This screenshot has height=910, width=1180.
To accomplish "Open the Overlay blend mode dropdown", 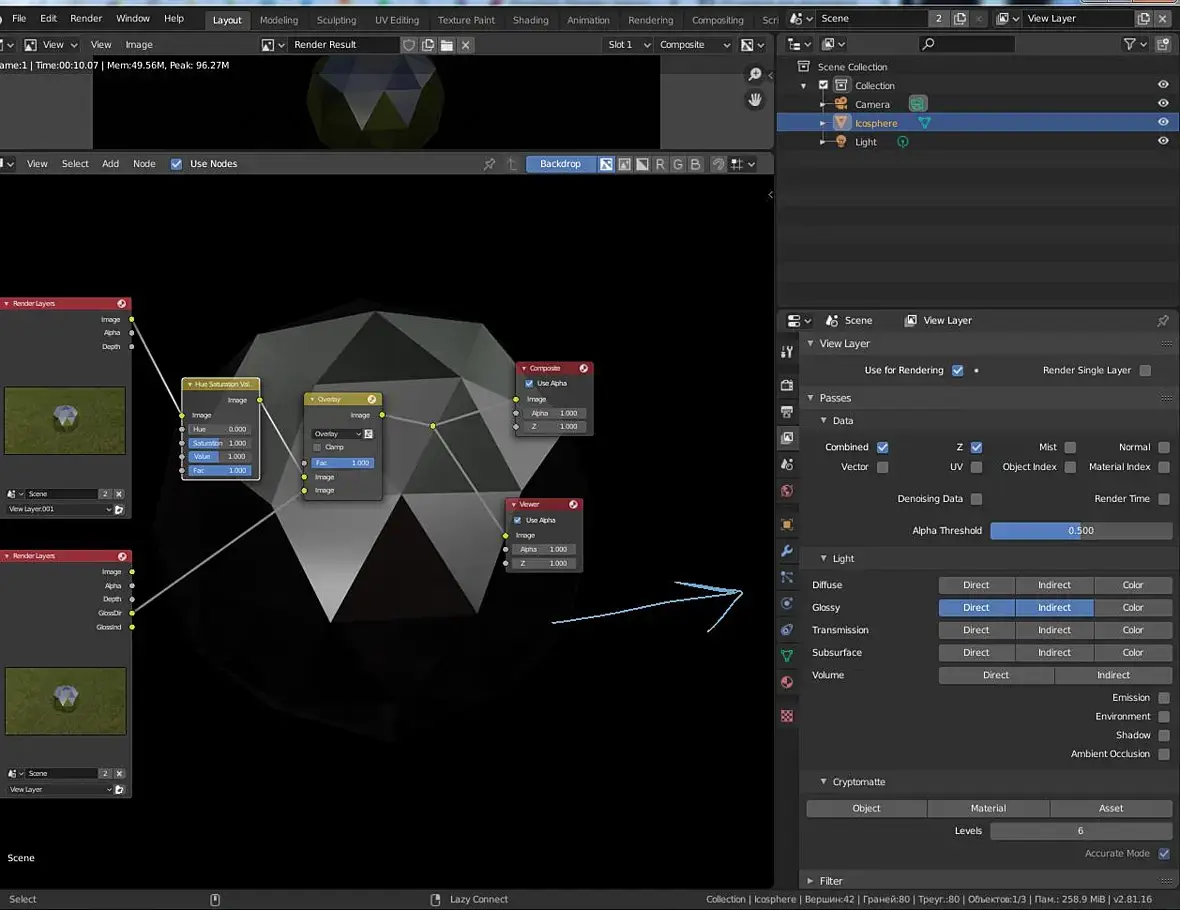I will pos(336,434).
